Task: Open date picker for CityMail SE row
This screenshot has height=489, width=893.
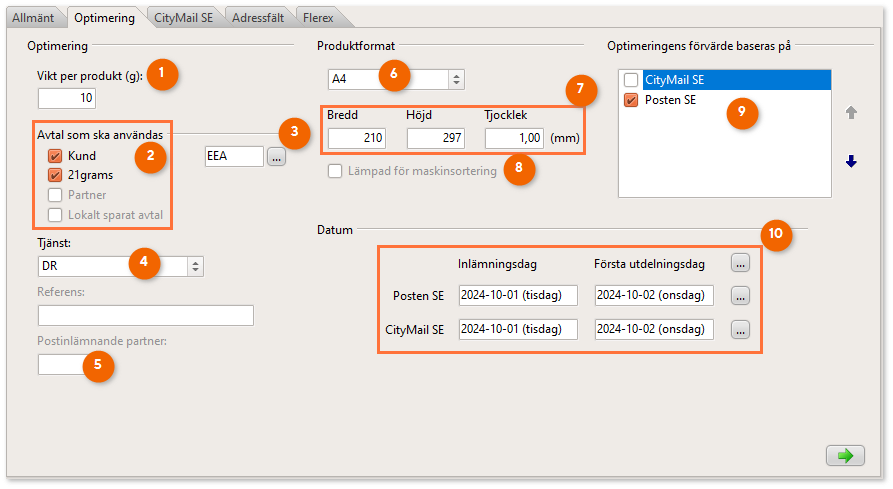Action: click(740, 330)
